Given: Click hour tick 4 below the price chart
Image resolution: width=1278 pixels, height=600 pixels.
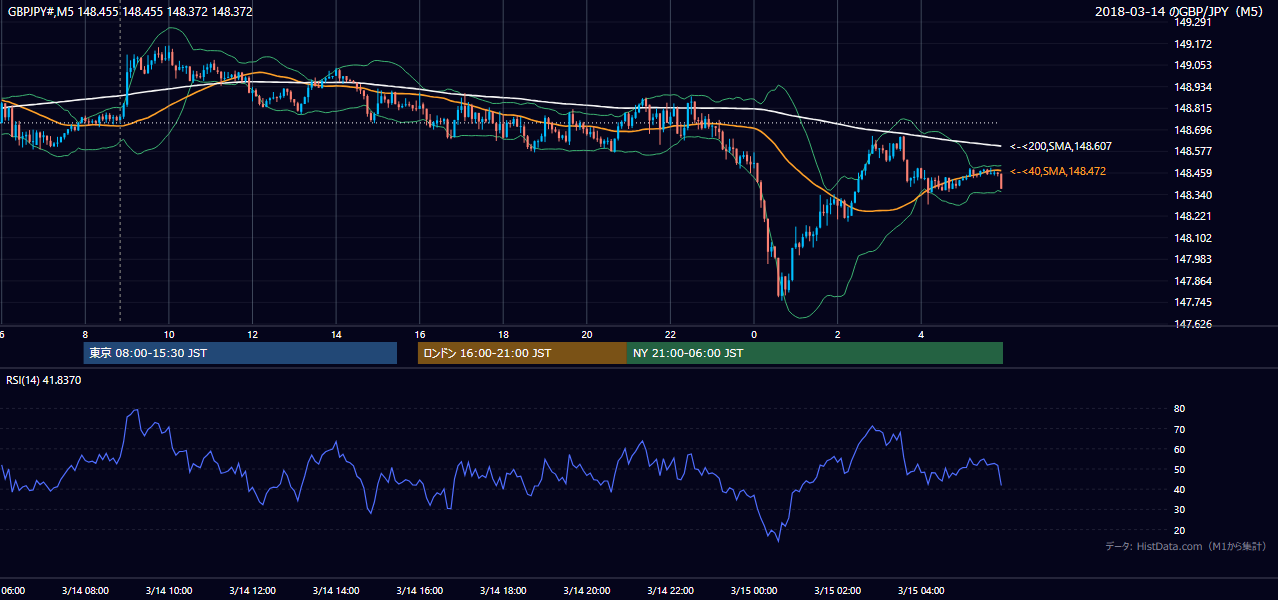Looking at the screenshot, I should click(922, 335).
